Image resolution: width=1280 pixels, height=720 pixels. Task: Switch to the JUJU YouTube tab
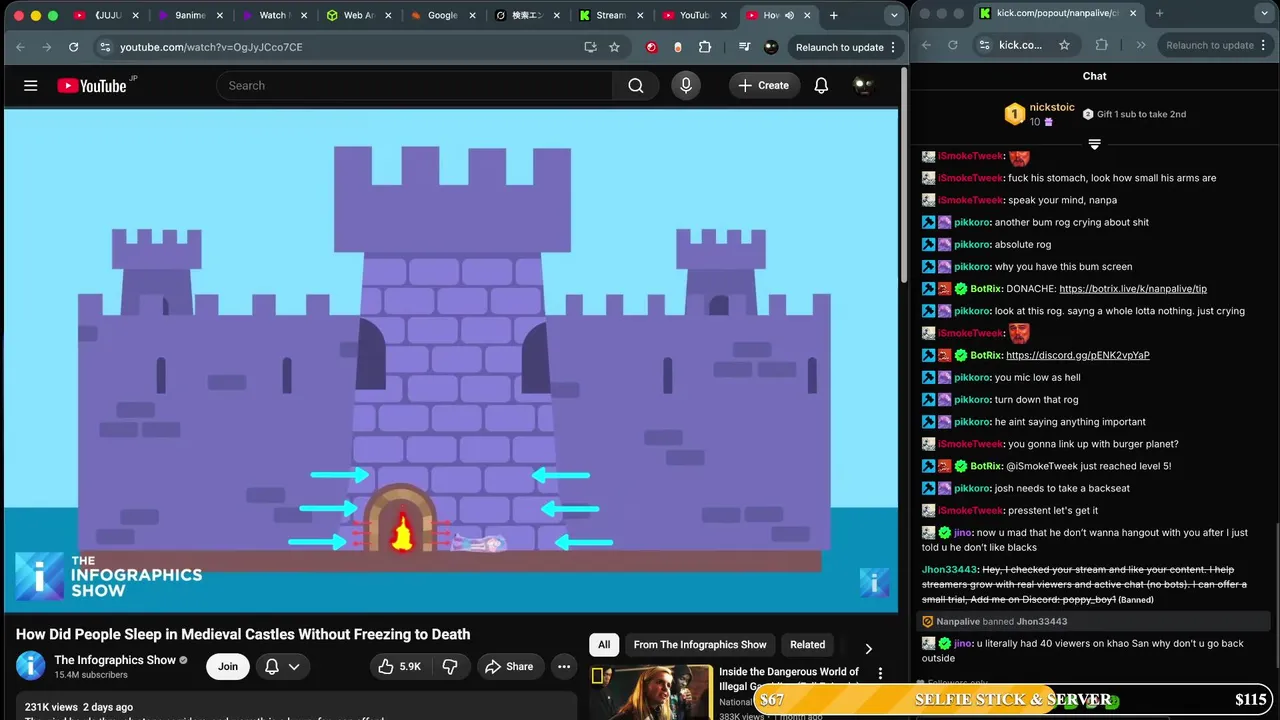click(x=106, y=15)
